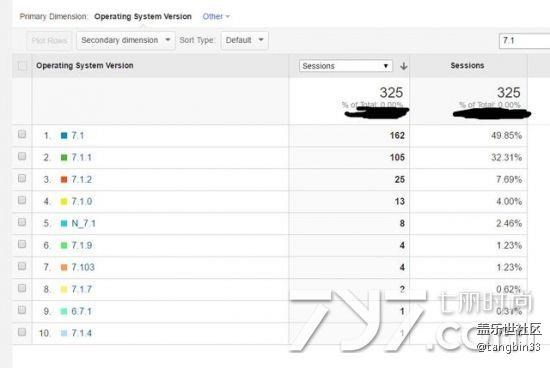Screen dimensions: 550x368
Task: Click the 13 sessions value
Action: 400,201
